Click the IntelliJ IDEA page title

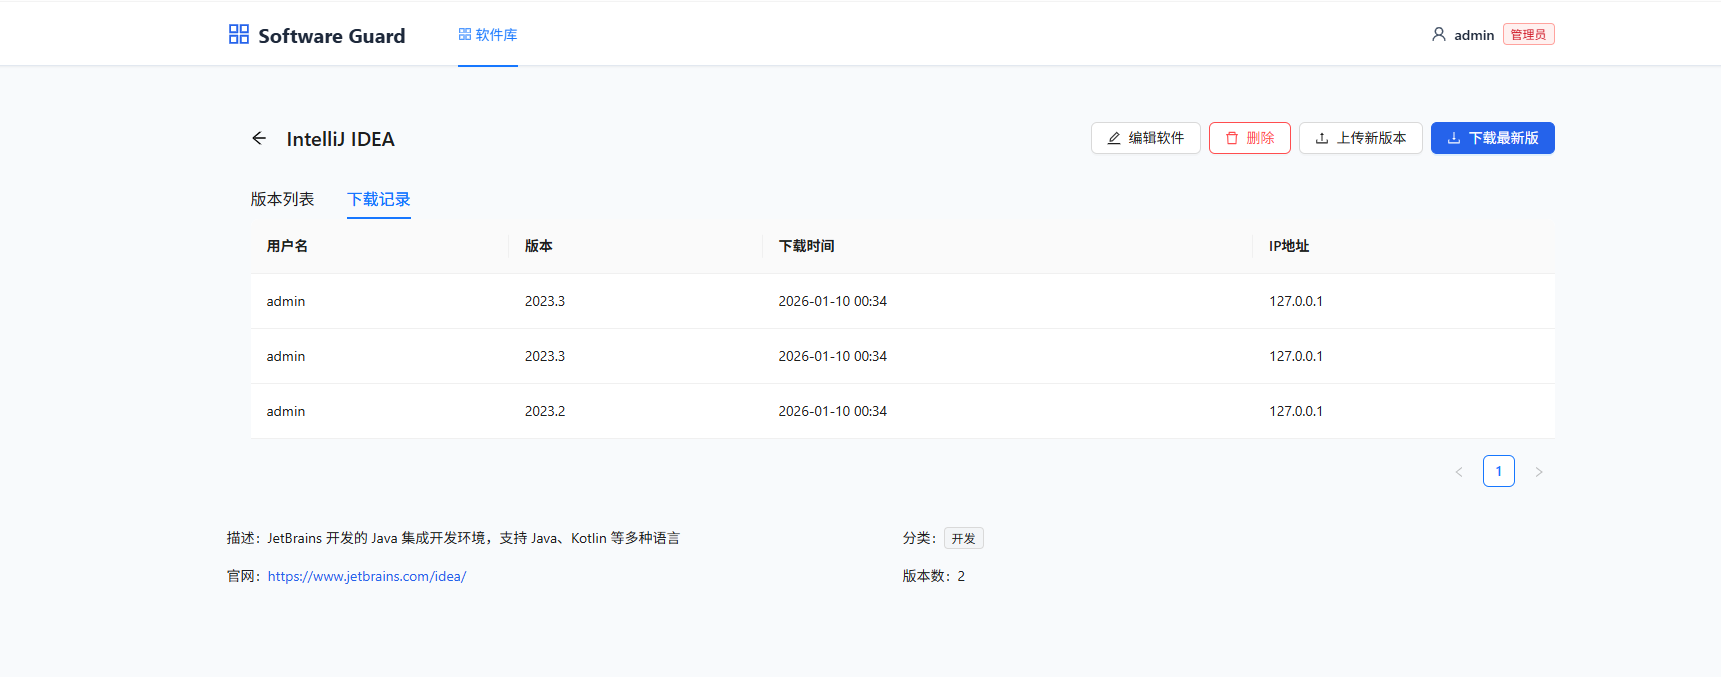341,139
